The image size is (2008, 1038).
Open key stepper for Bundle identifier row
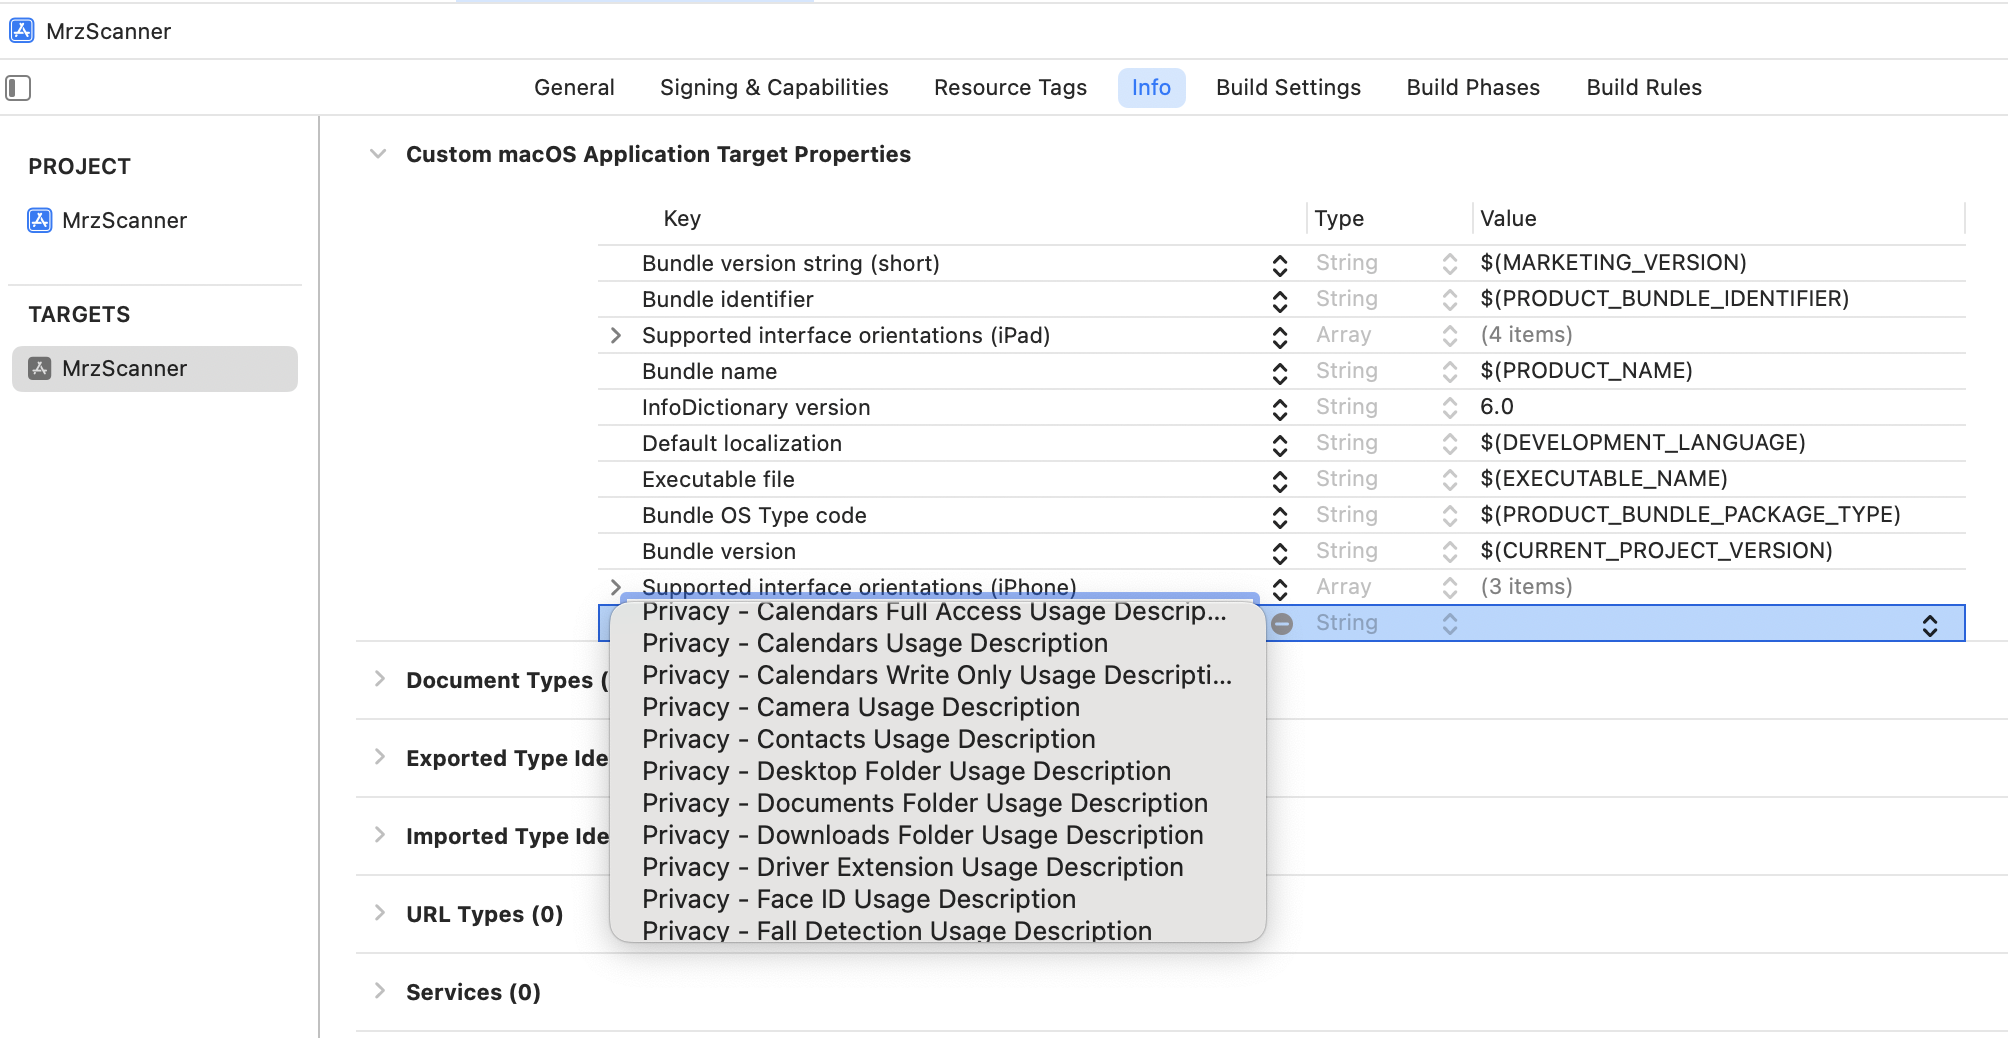[x=1280, y=300]
